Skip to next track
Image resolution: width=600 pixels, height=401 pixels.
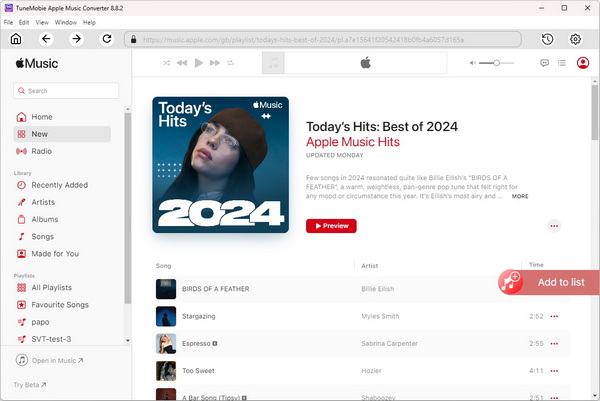(215, 63)
